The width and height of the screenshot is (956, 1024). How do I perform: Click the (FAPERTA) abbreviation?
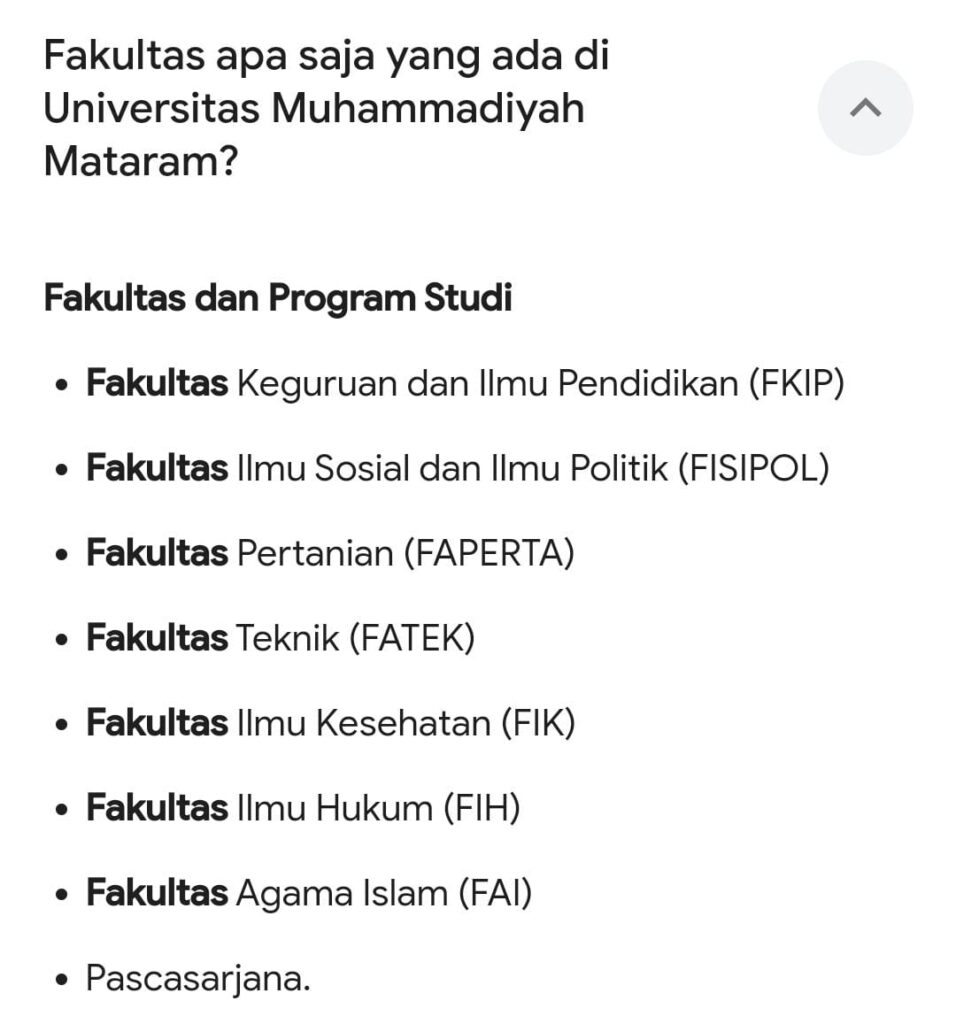pos(488,553)
